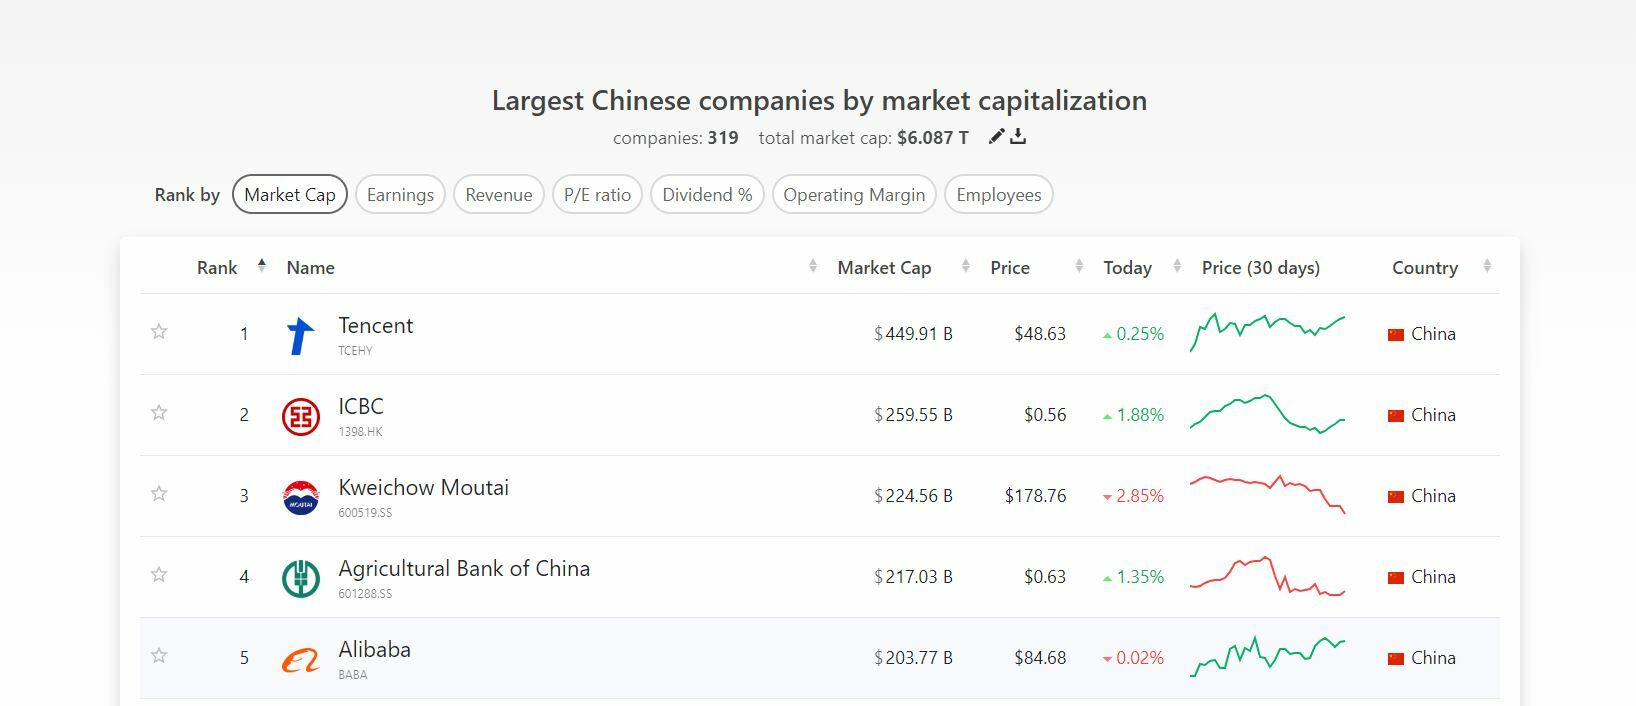This screenshot has height=706, width=1636.
Task: Click the Agricultural Bank of China logo
Action: 300,578
